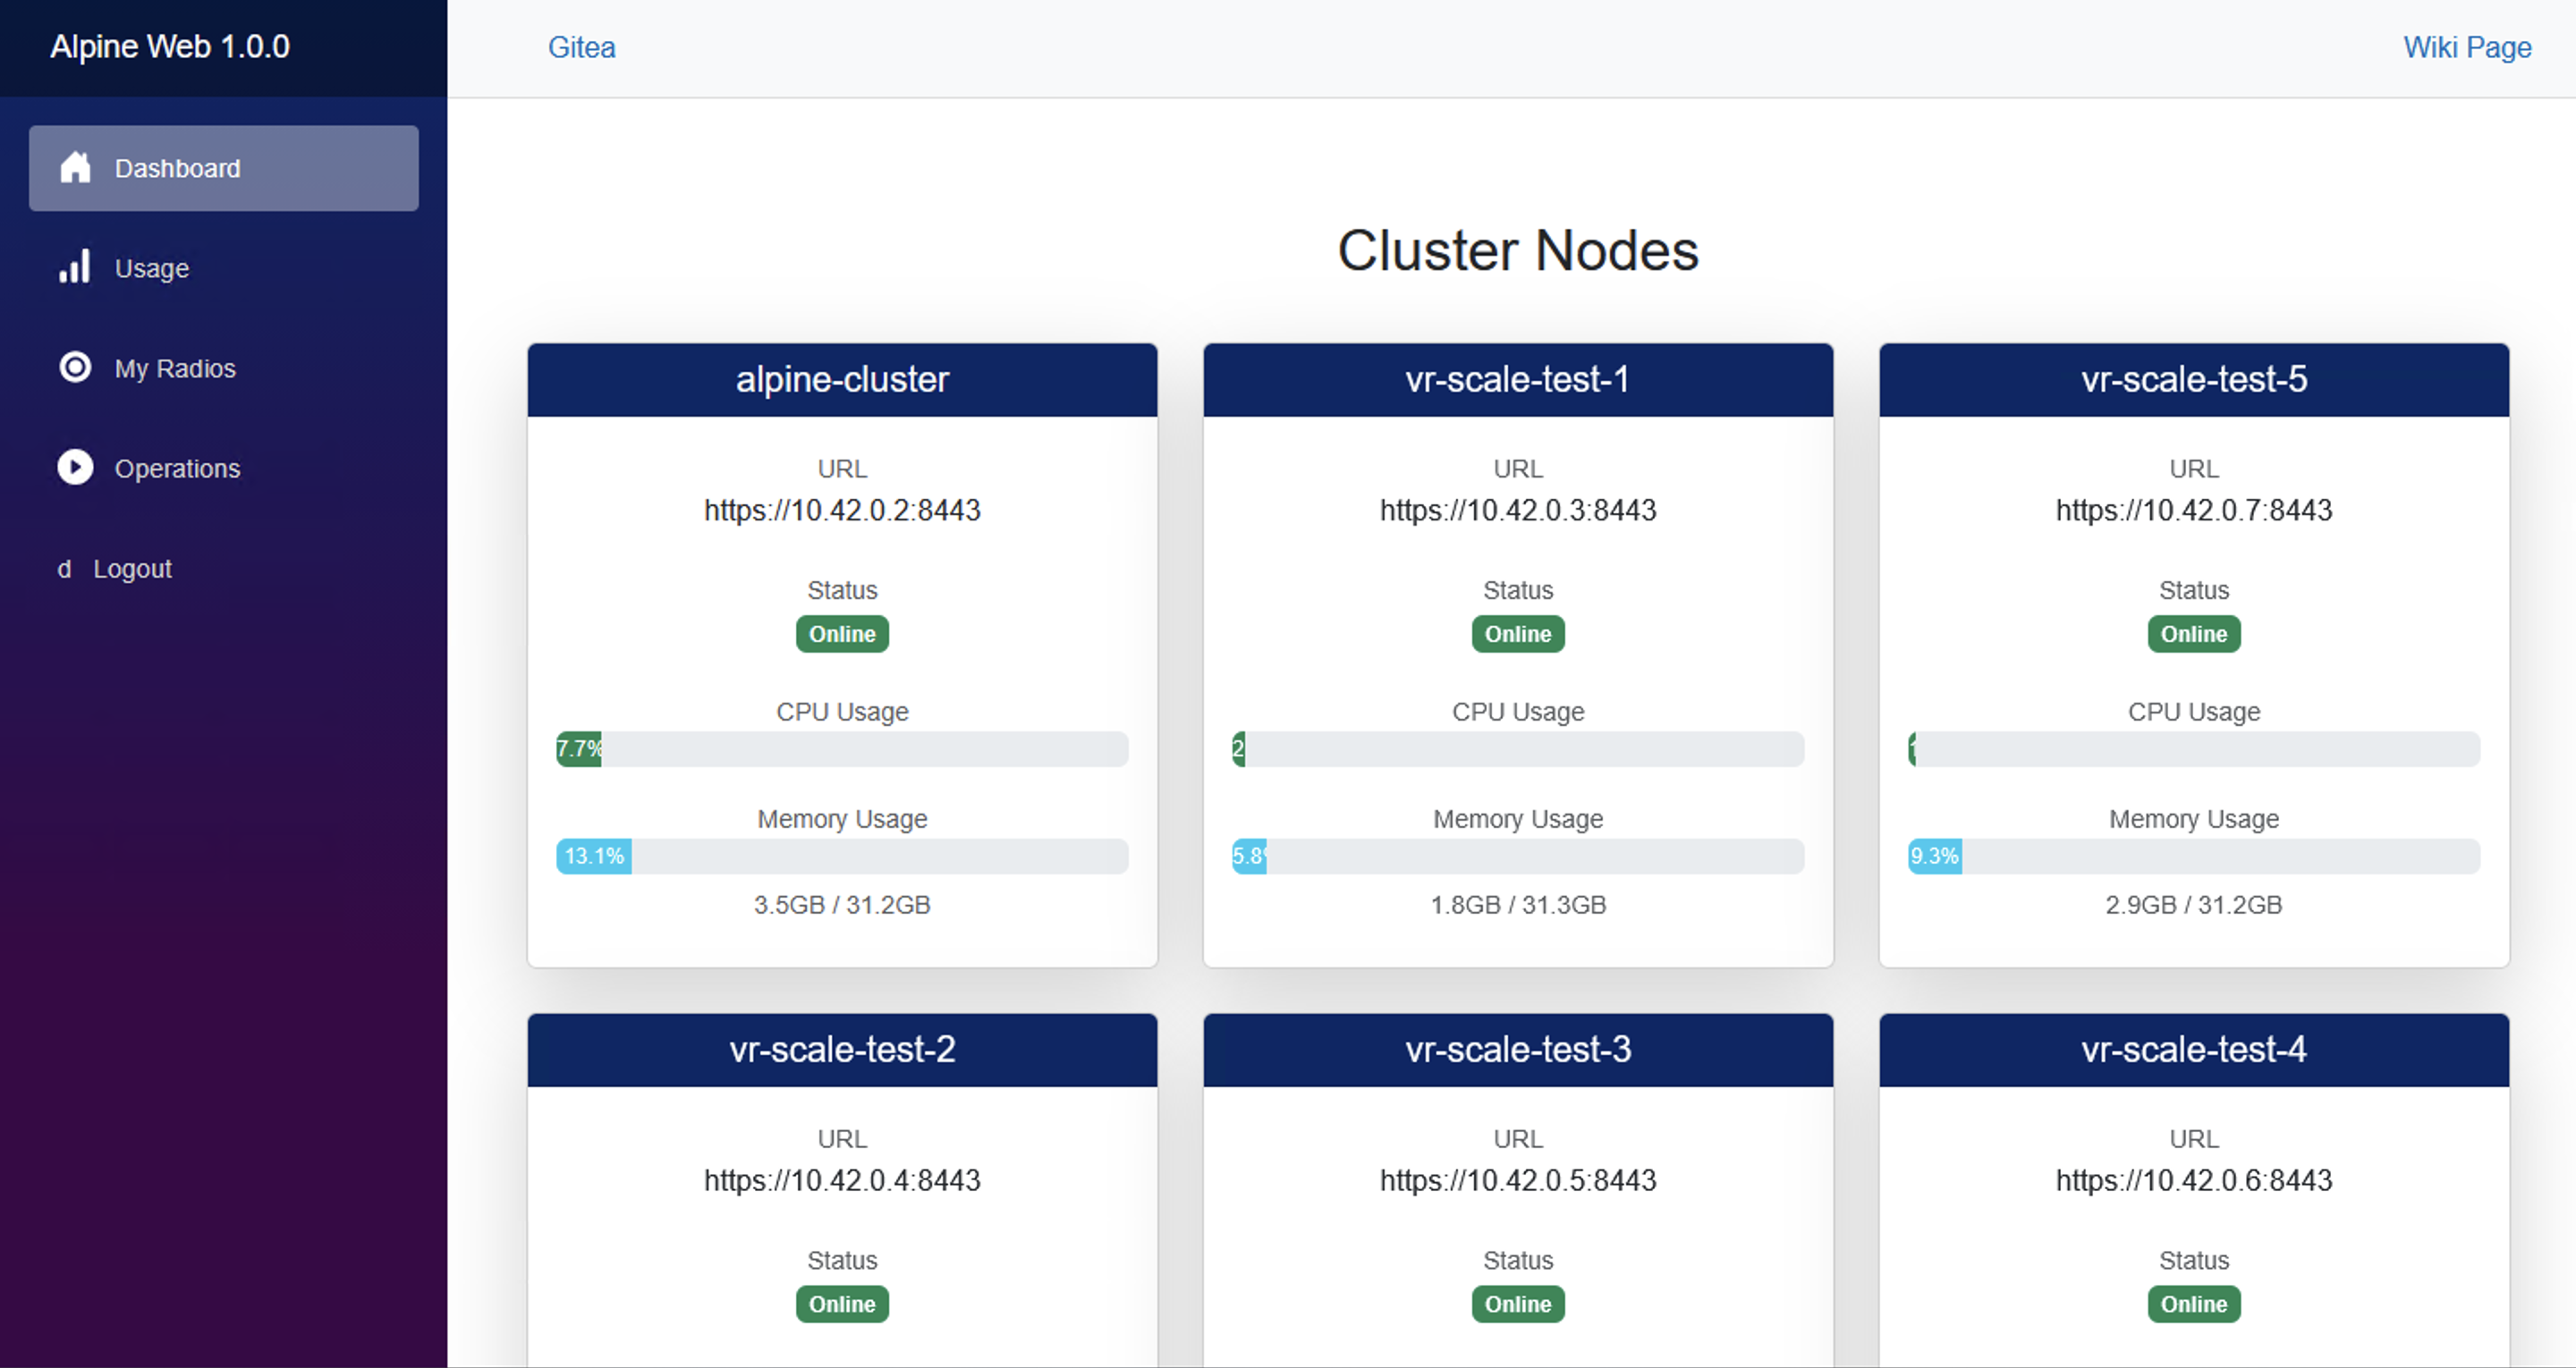2576x1368 pixels.
Task: Click the Usage bar chart icon
Action: pyautogui.click(x=75, y=267)
